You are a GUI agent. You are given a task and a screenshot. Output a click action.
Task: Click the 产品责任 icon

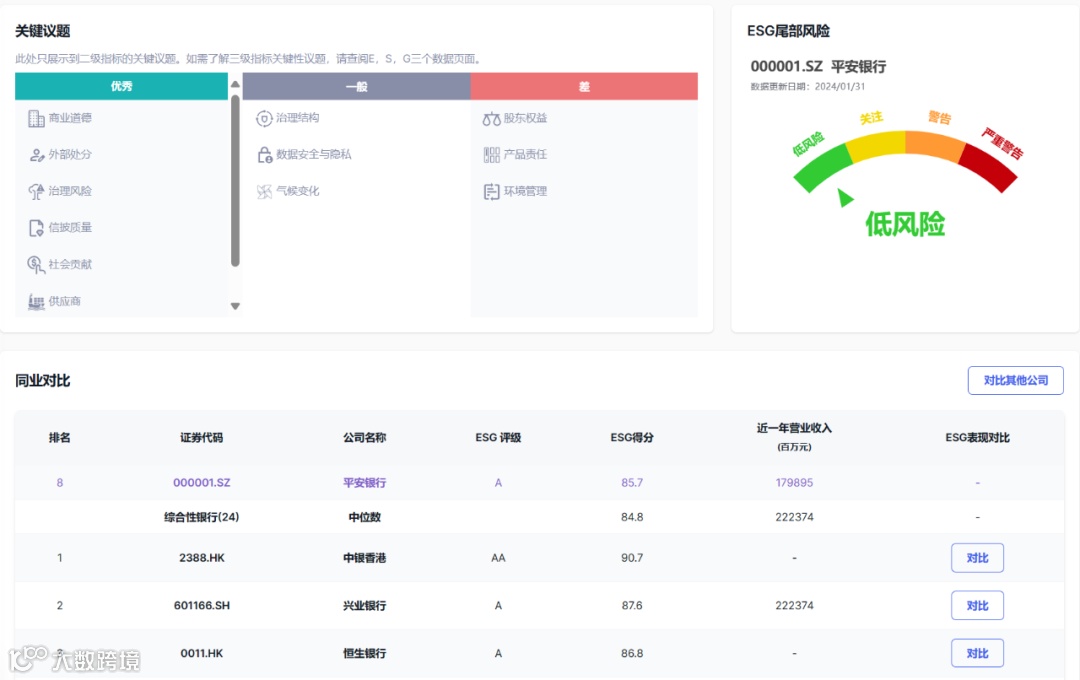tap(491, 155)
